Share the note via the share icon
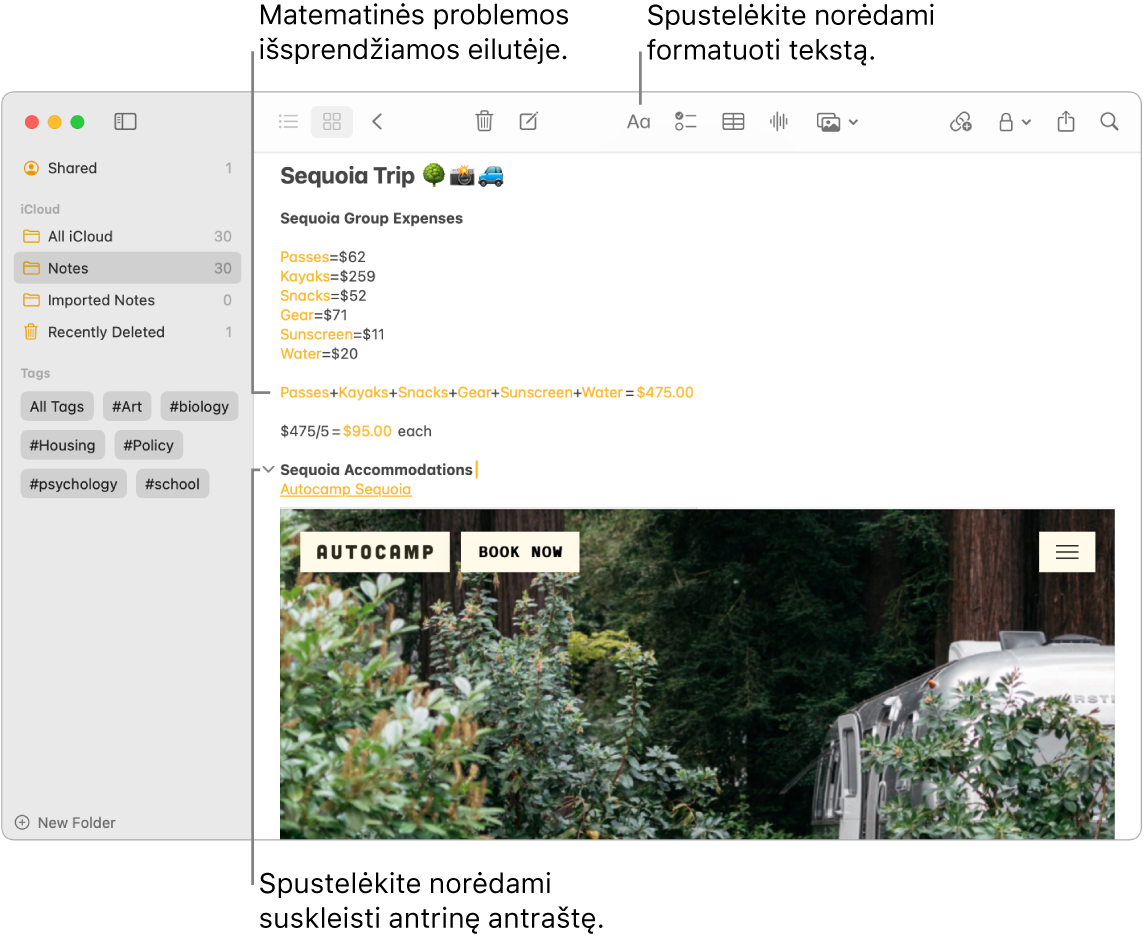This screenshot has height=942, width=1144. tap(1065, 121)
